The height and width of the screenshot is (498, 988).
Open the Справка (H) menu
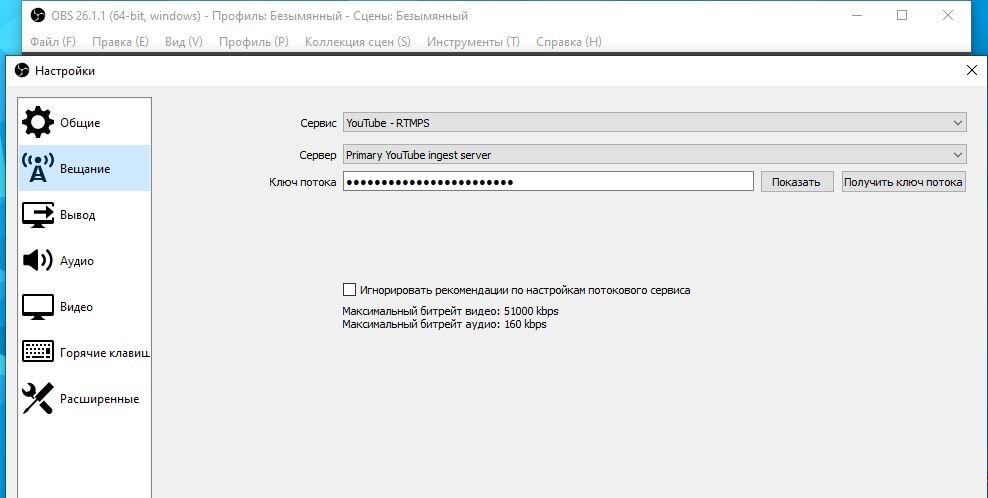click(569, 42)
